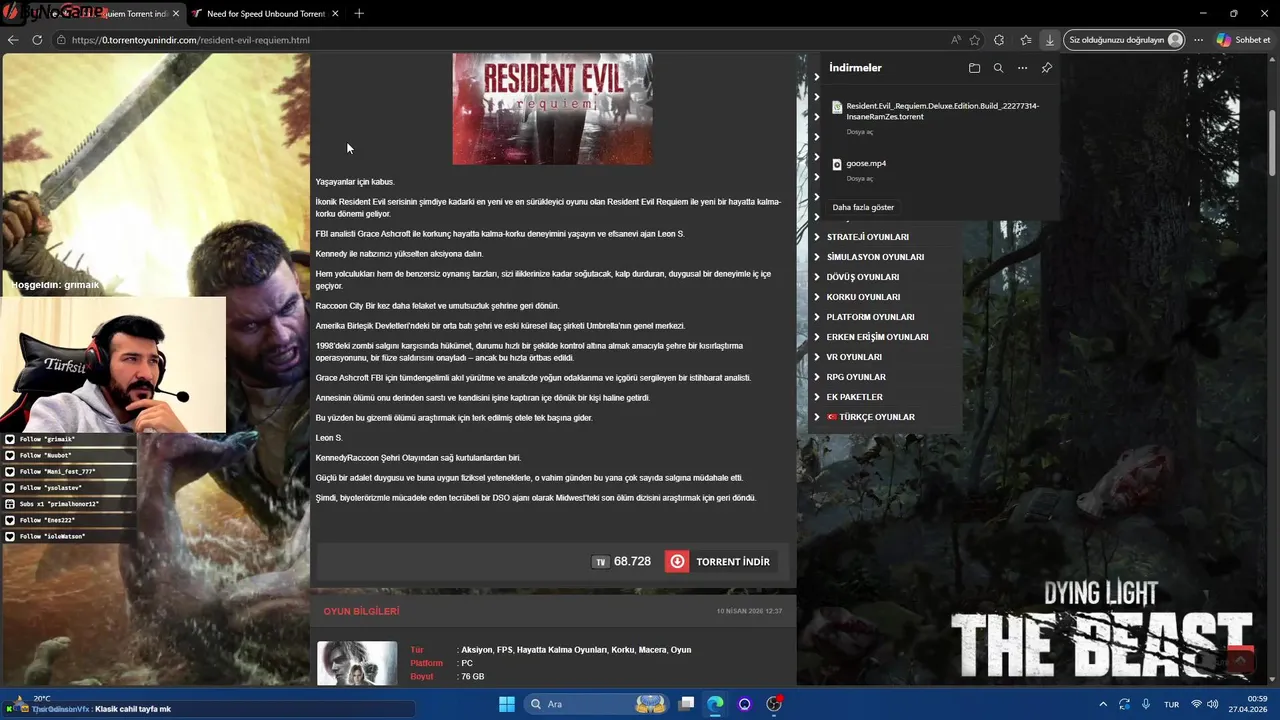Expand SİMULASYON OYUNLARI category

coord(875,257)
